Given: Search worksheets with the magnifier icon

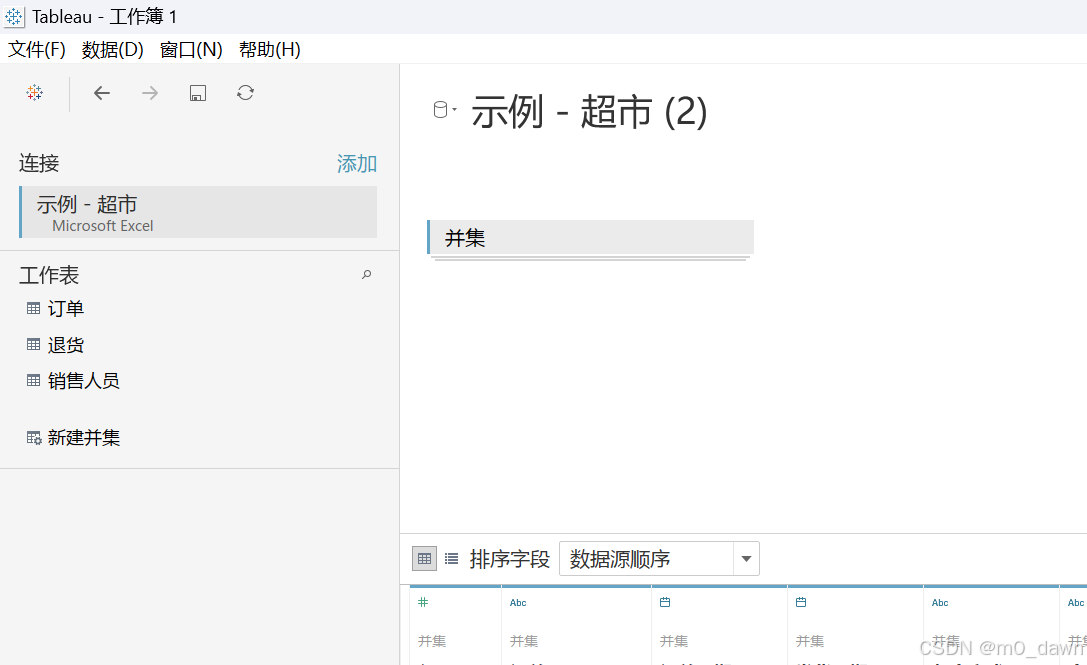Looking at the screenshot, I should [366, 275].
